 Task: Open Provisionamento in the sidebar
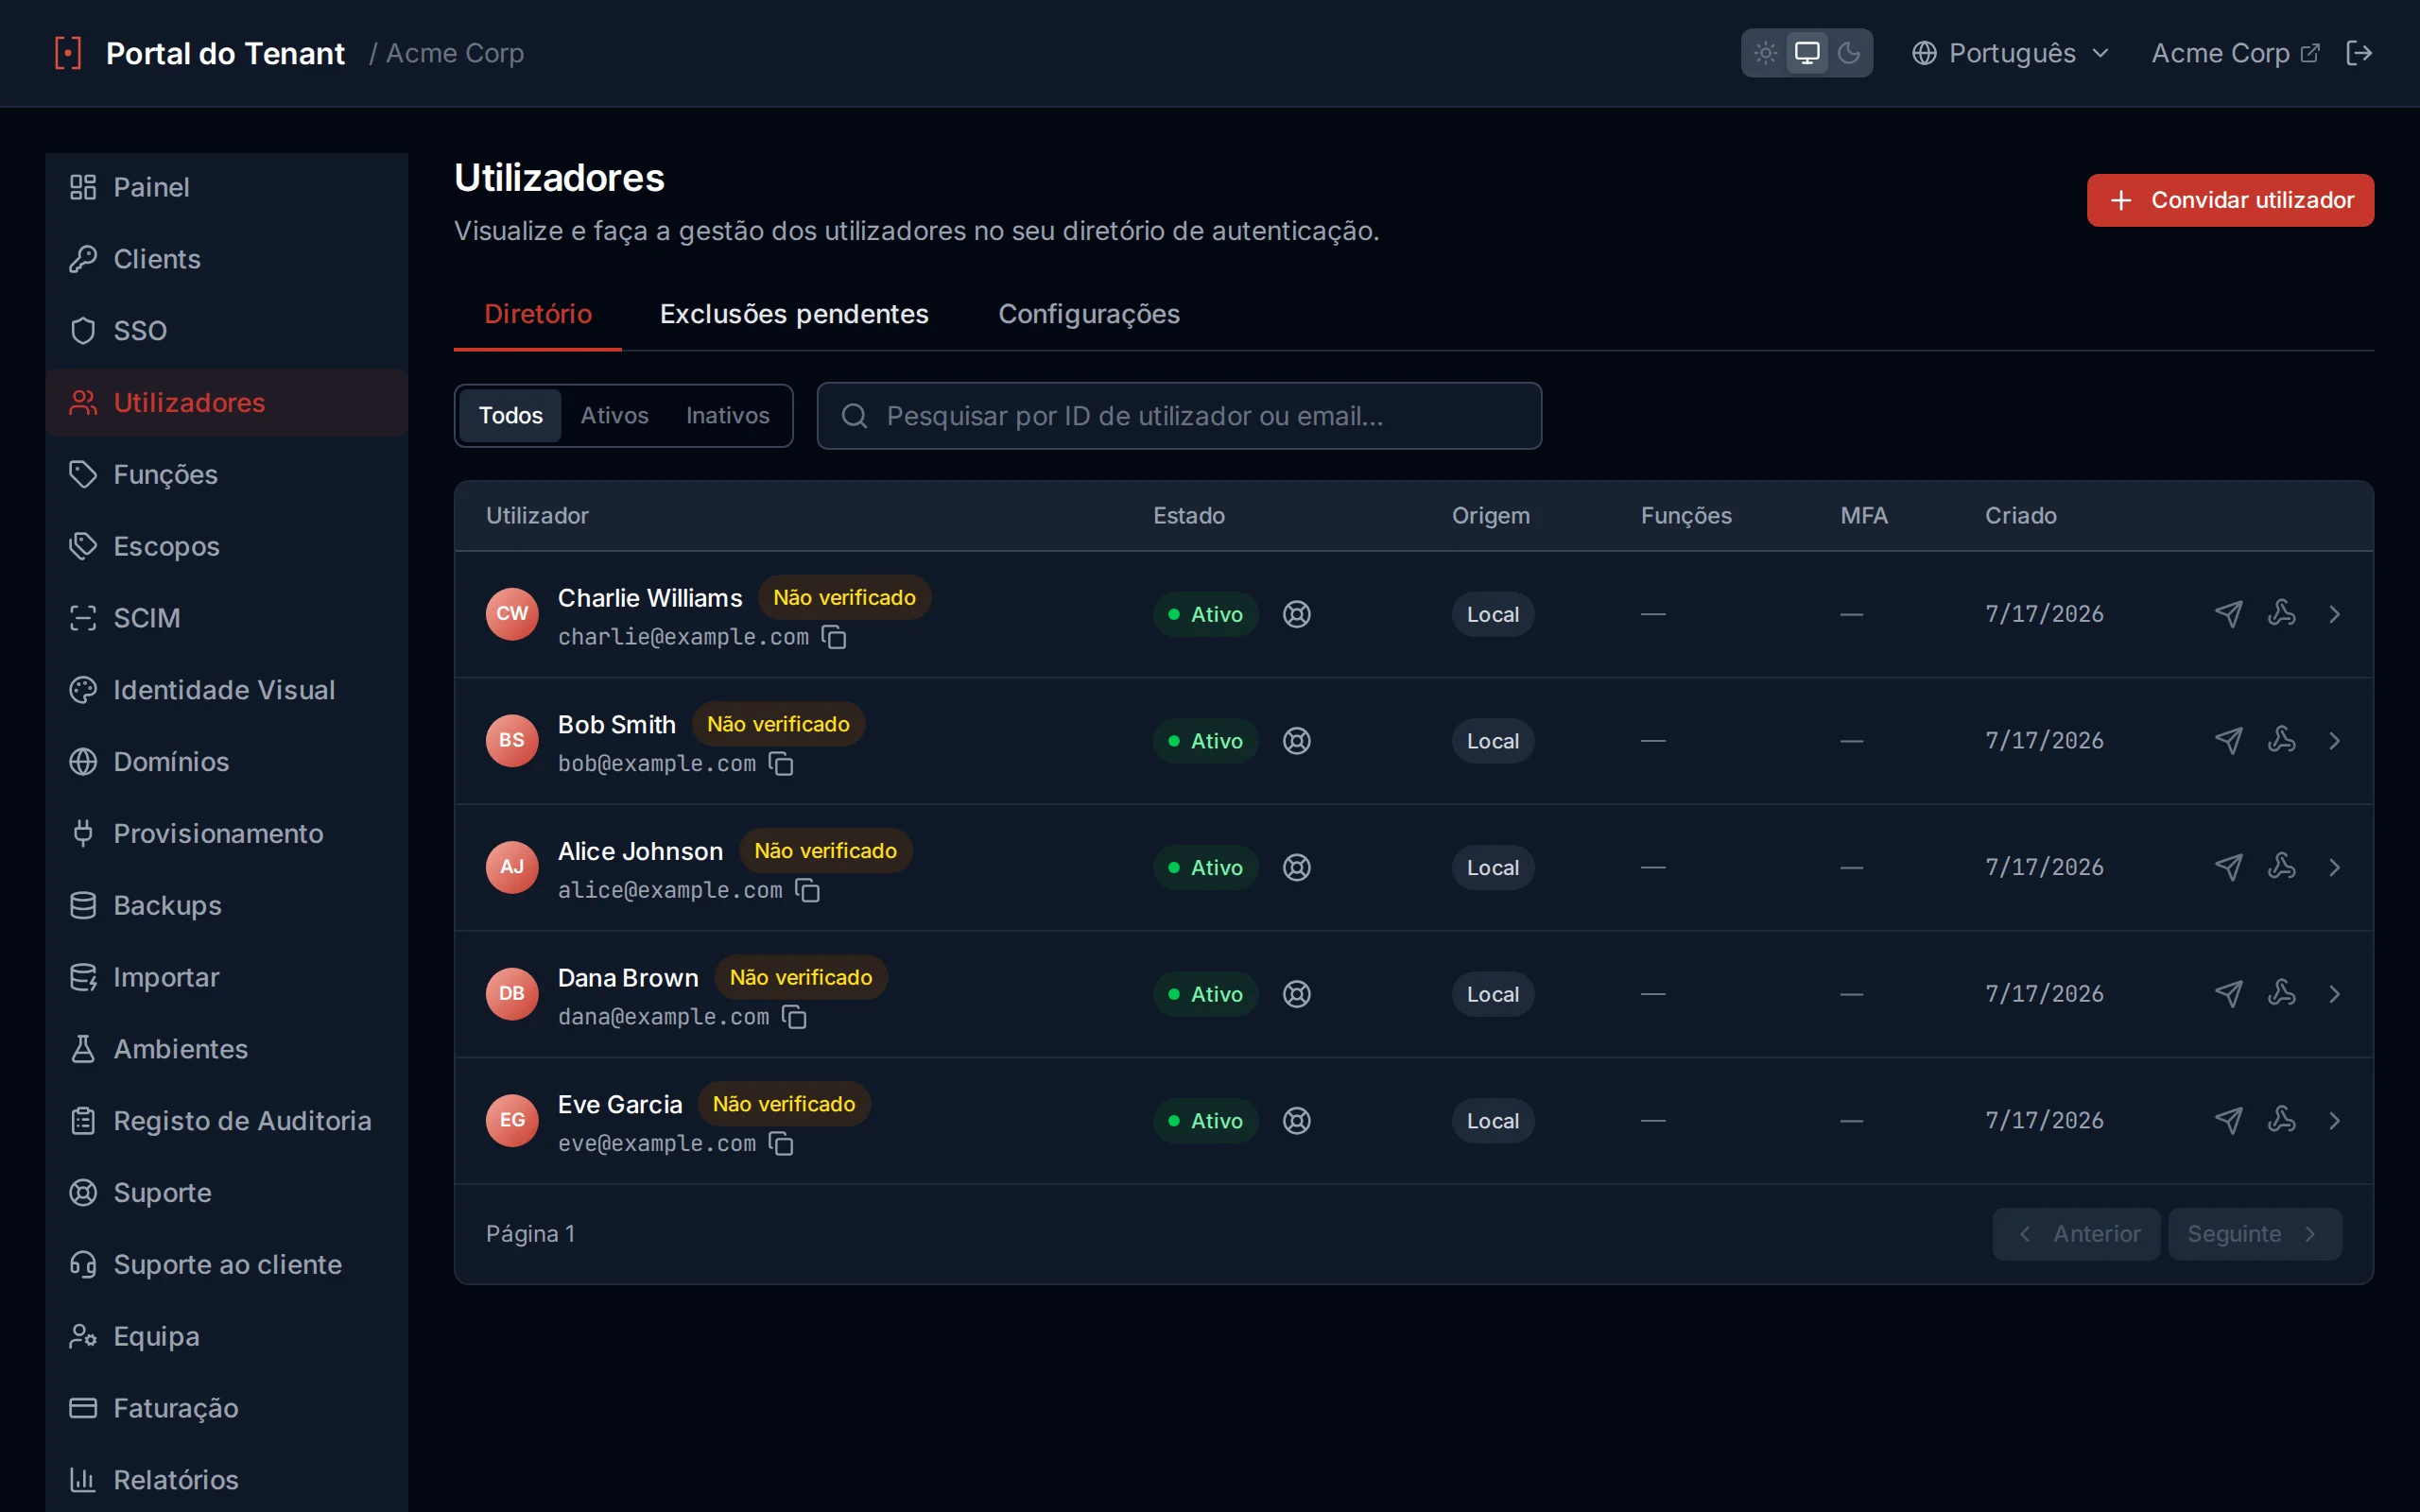pos(227,833)
